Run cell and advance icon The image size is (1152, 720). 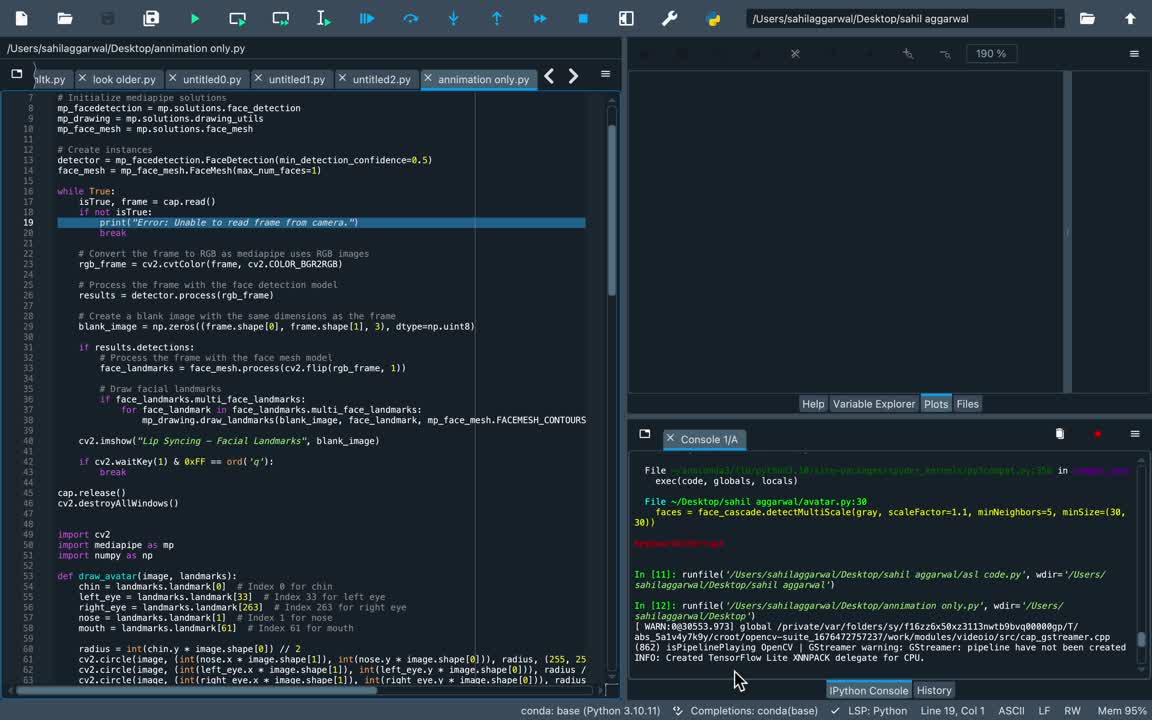point(281,18)
